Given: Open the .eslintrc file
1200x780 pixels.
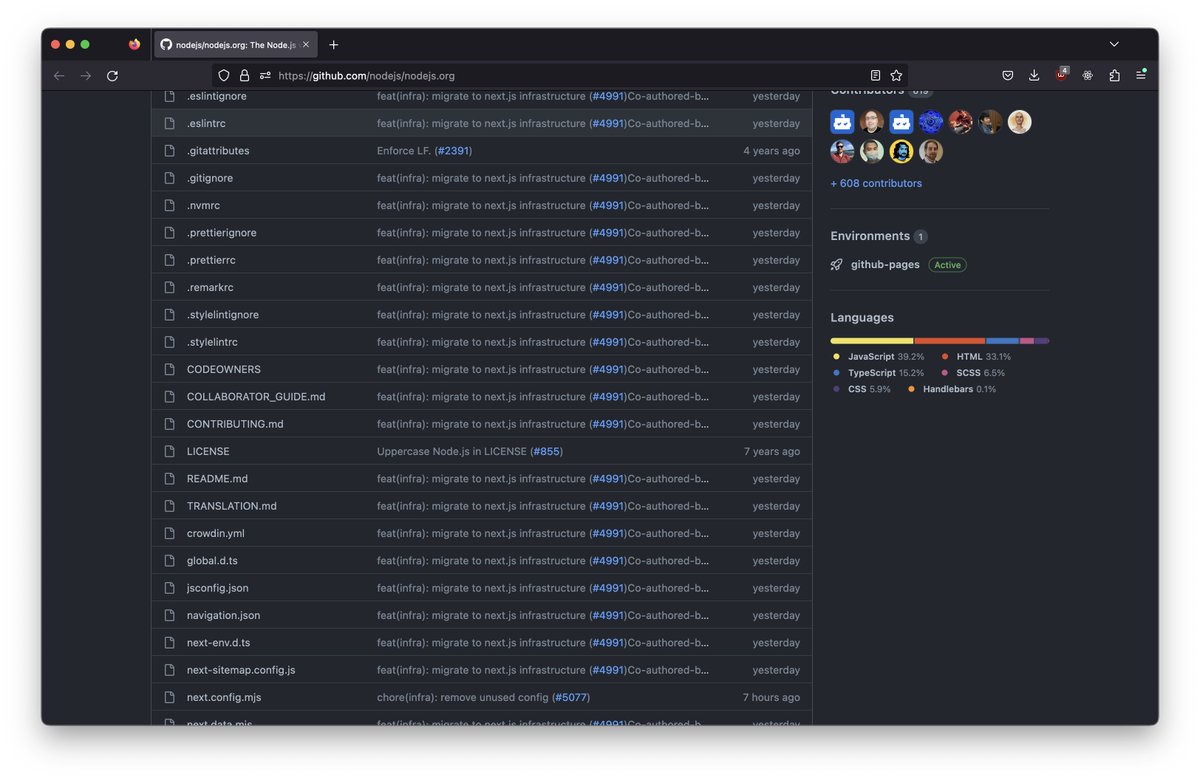Looking at the screenshot, I should coord(206,124).
